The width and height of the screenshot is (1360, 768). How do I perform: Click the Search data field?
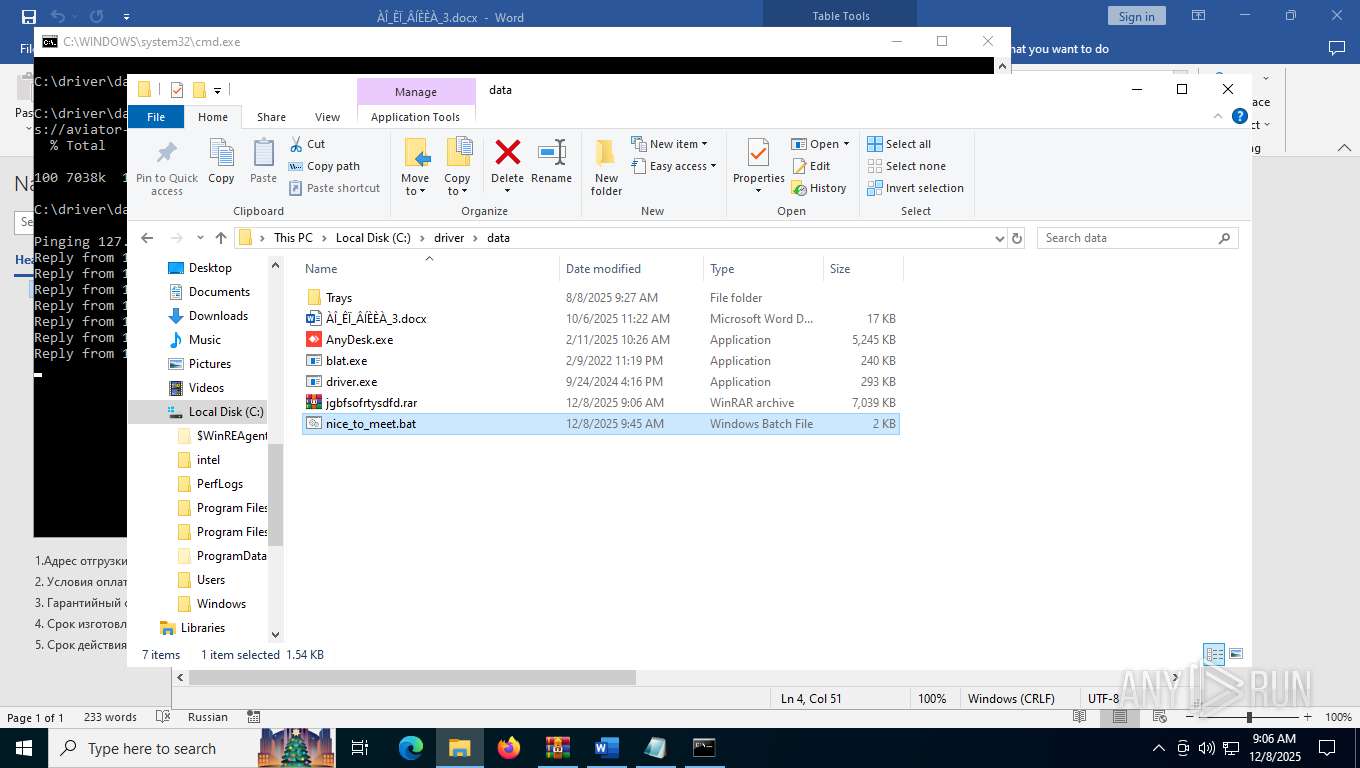[x=1138, y=238]
